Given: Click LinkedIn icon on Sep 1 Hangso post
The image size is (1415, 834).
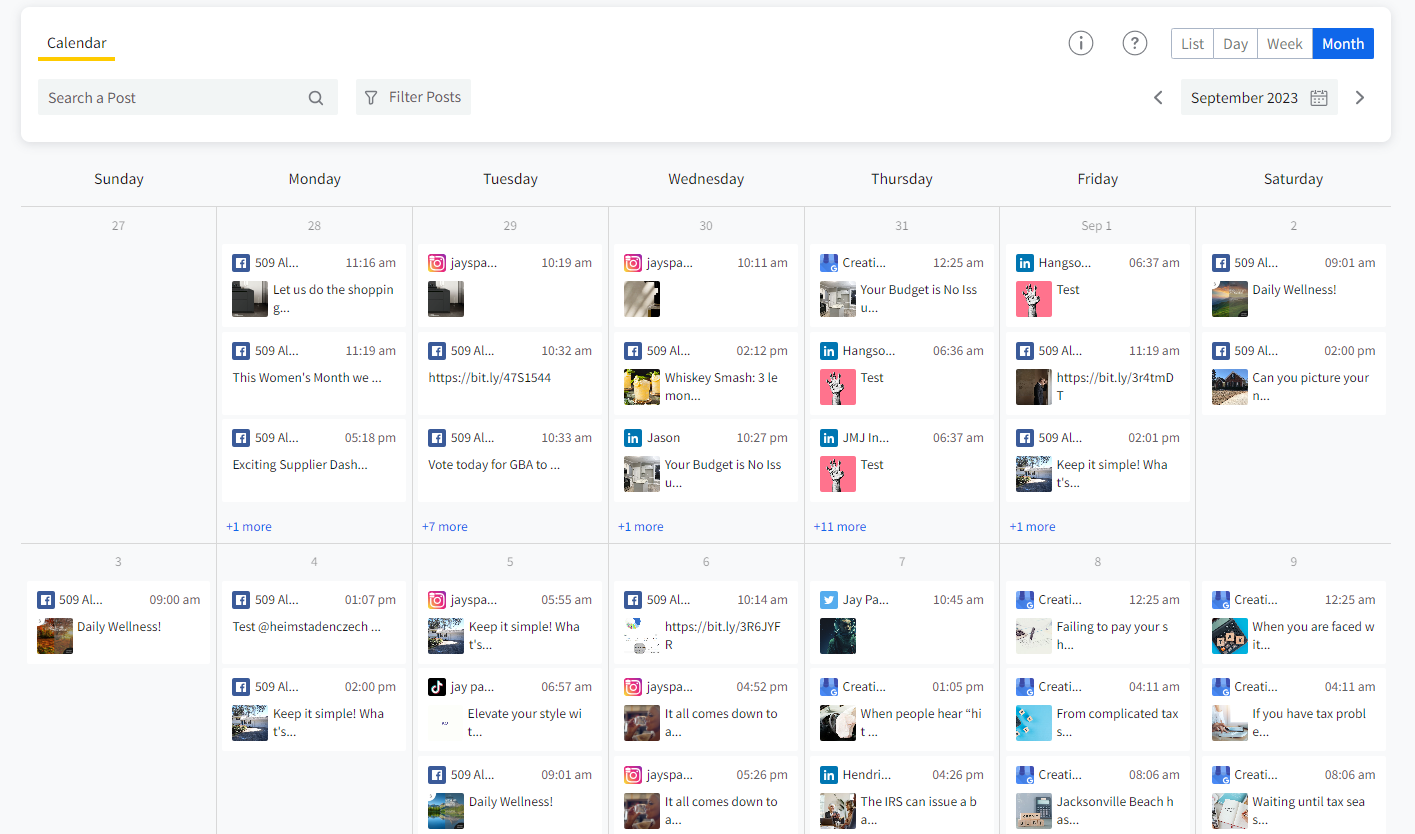Looking at the screenshot, I should coord(1024,263).
